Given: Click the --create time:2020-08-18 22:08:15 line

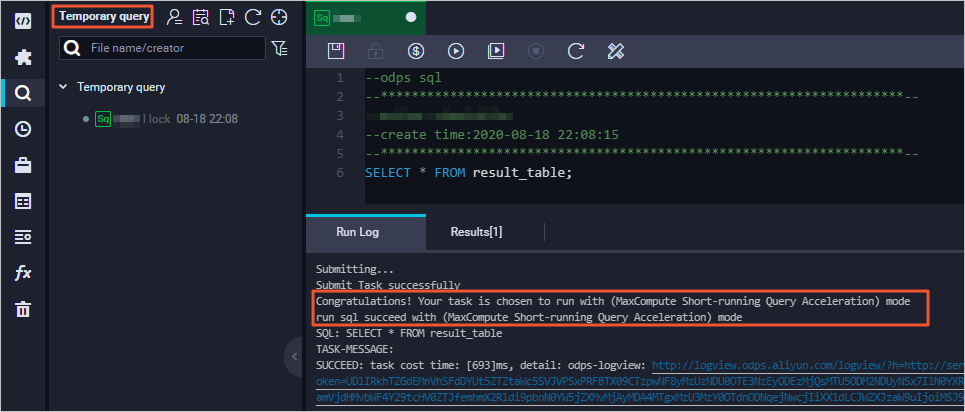Looking at the screenshot, I should 492,135.
